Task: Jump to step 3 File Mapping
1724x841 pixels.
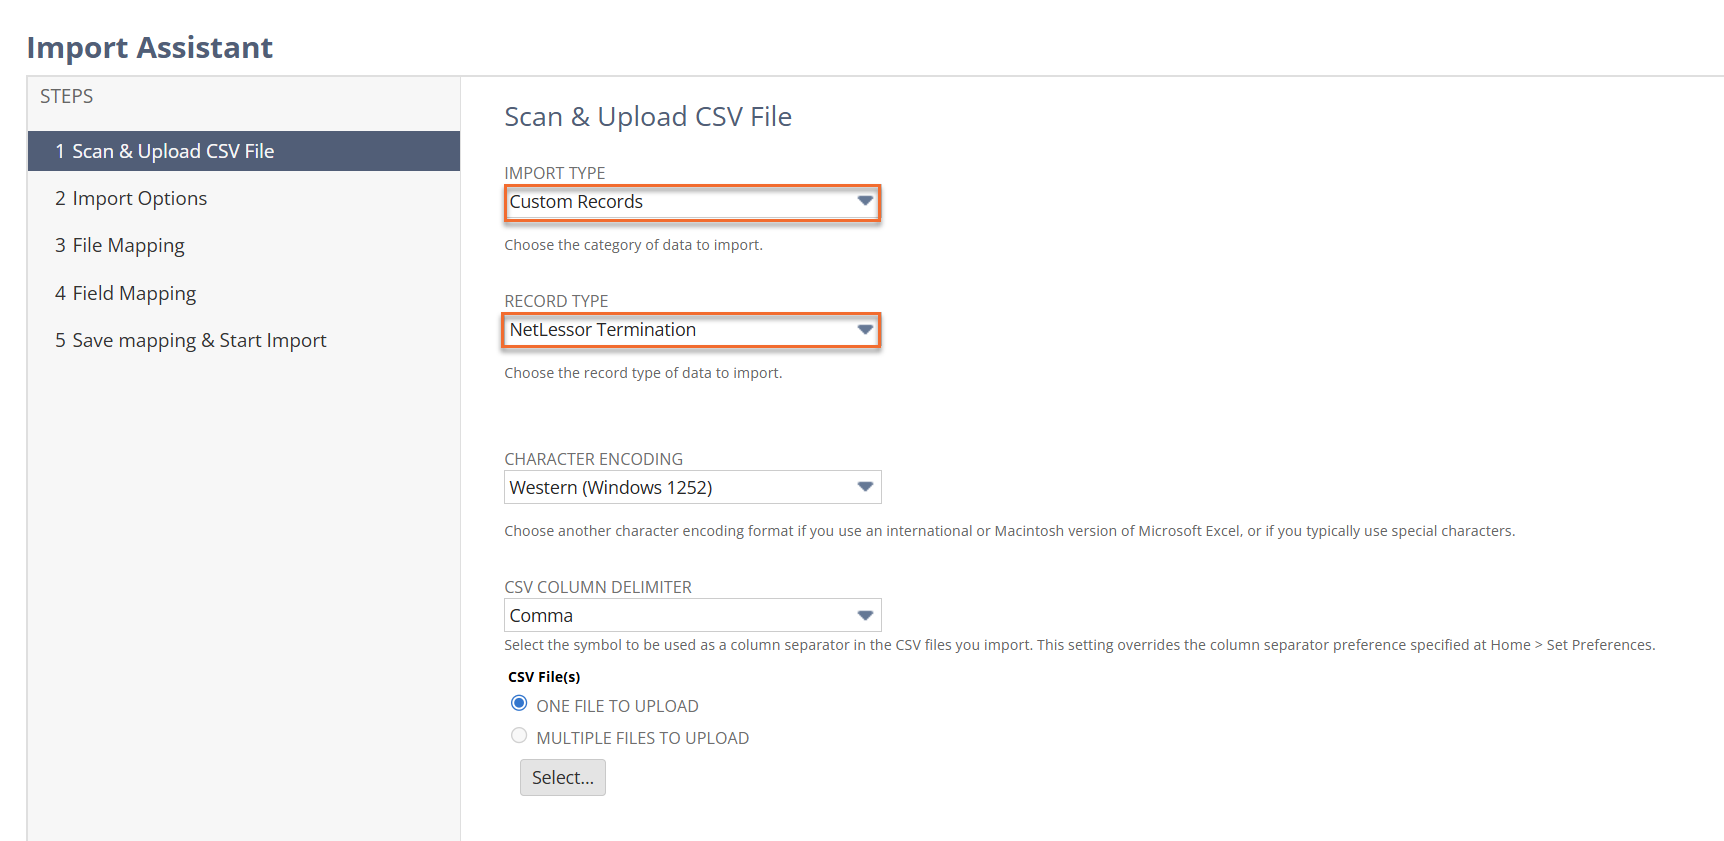Action: 128,245
